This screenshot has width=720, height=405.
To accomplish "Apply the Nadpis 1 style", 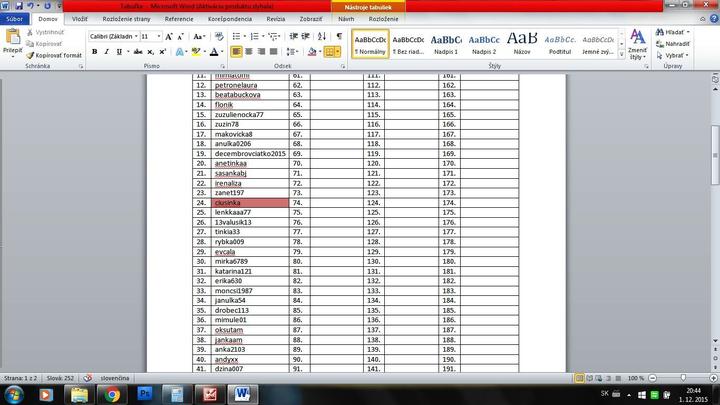I will (446, 44).
